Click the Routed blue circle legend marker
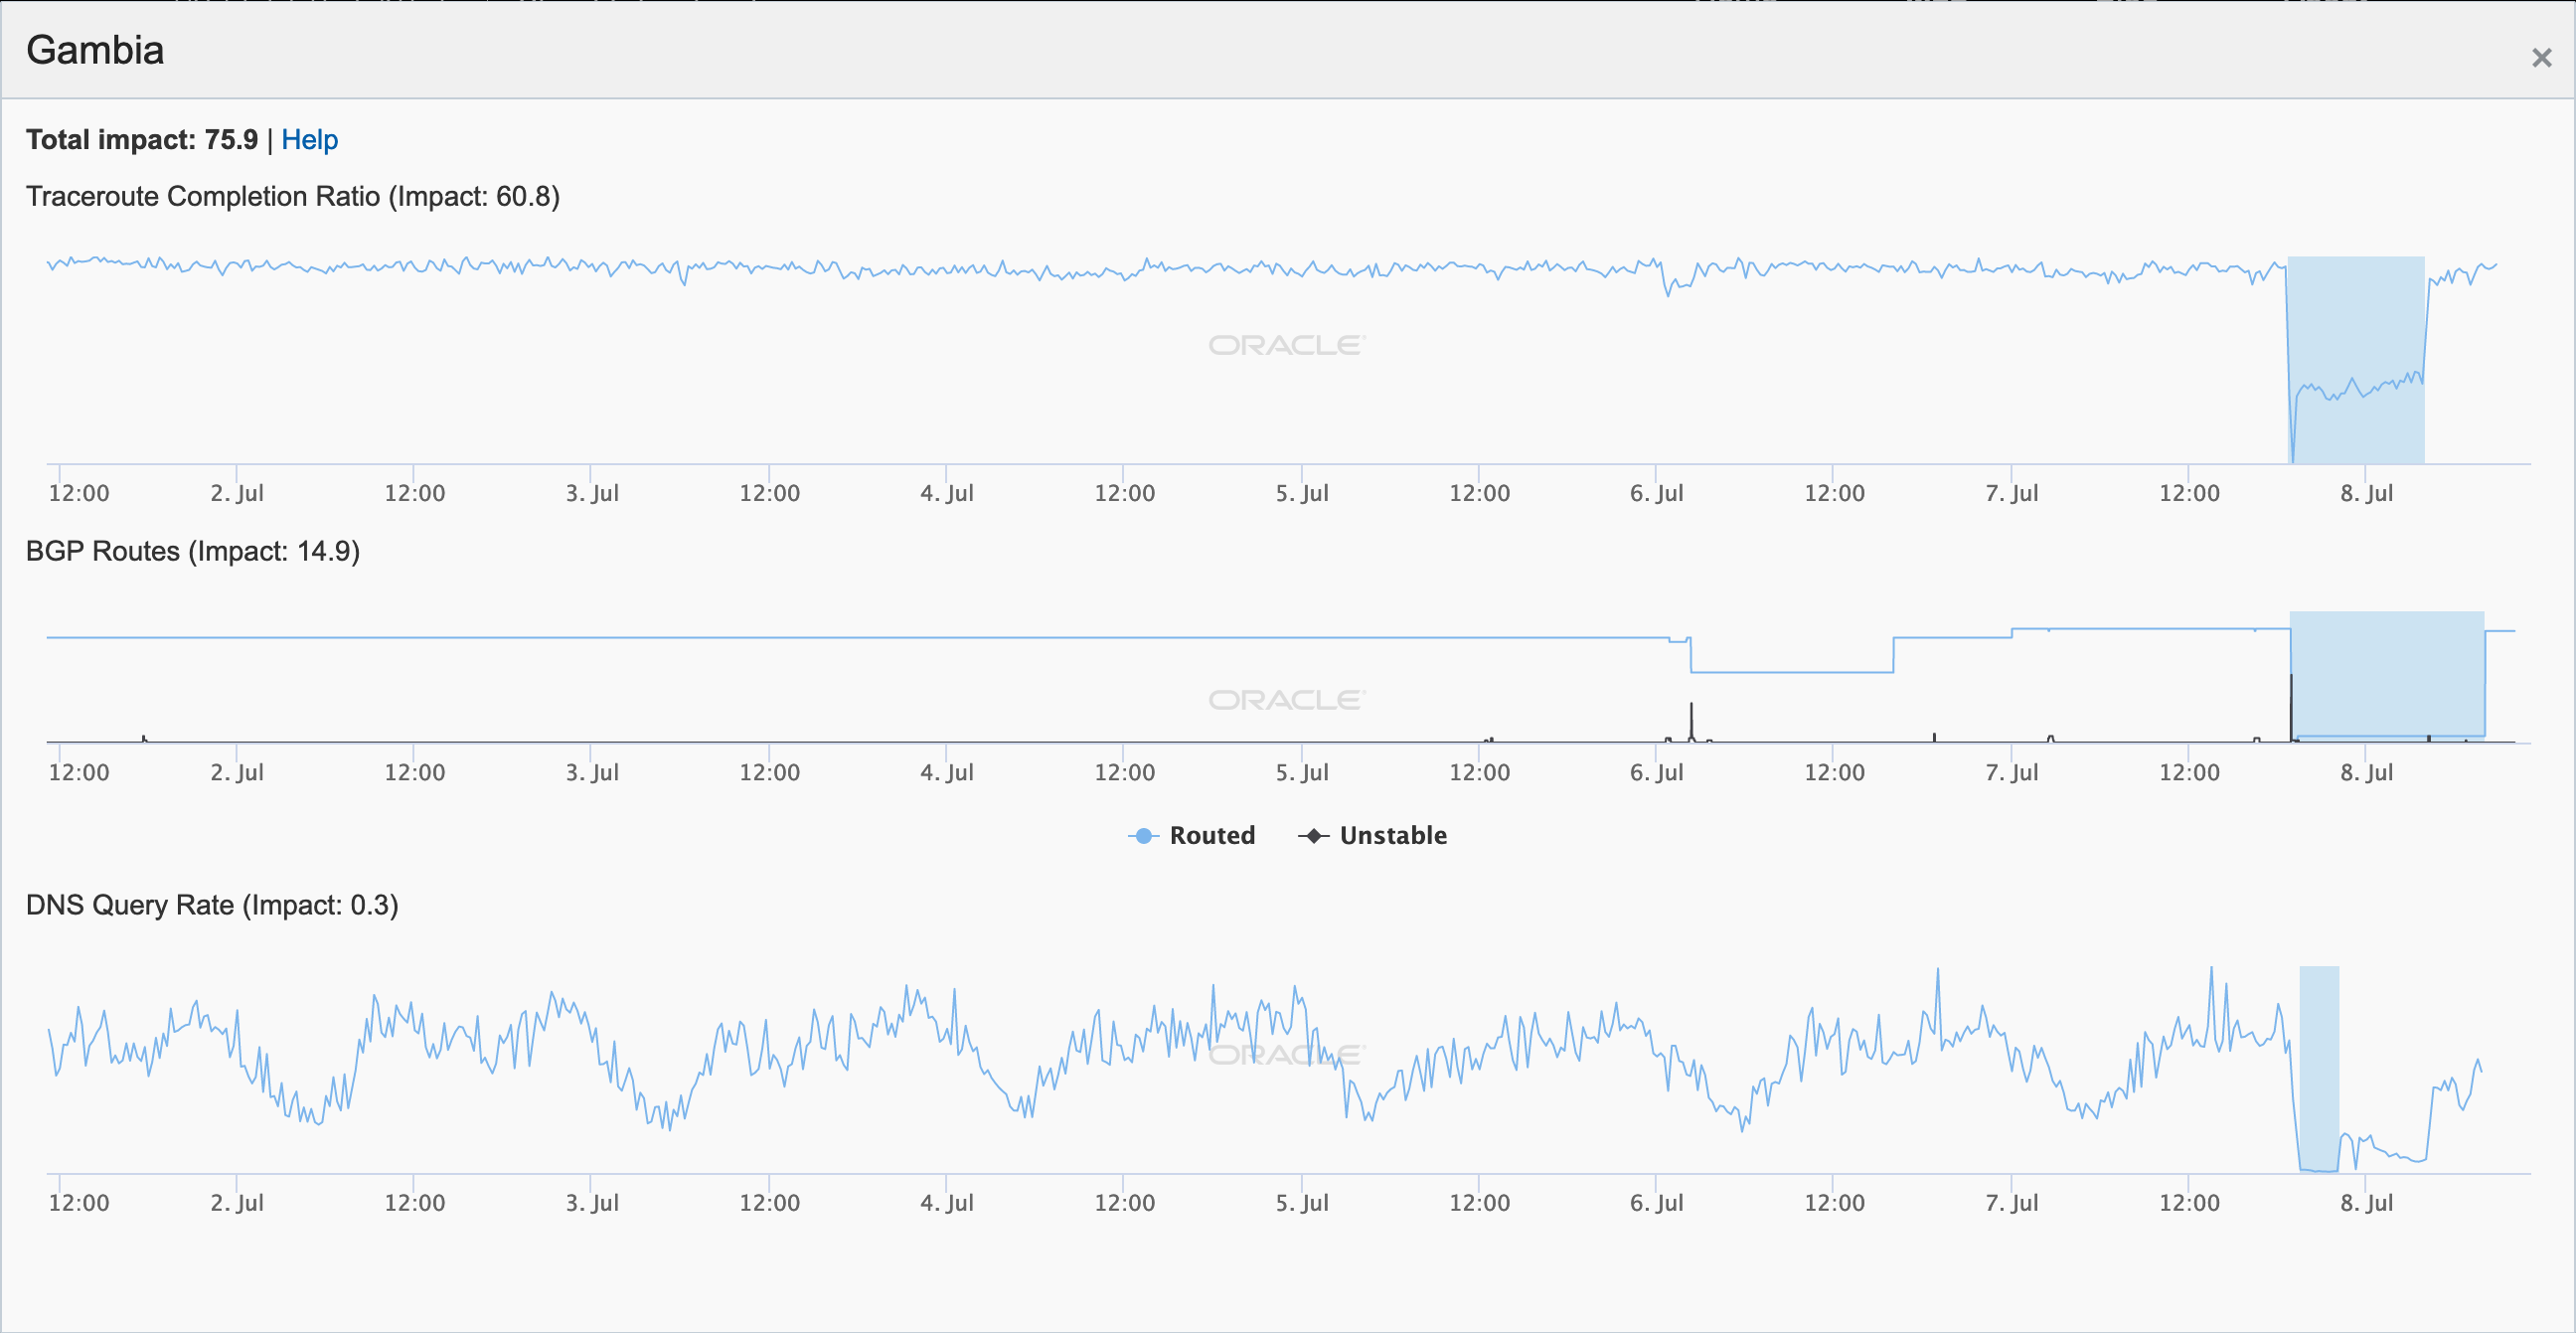 (1143, 835)
